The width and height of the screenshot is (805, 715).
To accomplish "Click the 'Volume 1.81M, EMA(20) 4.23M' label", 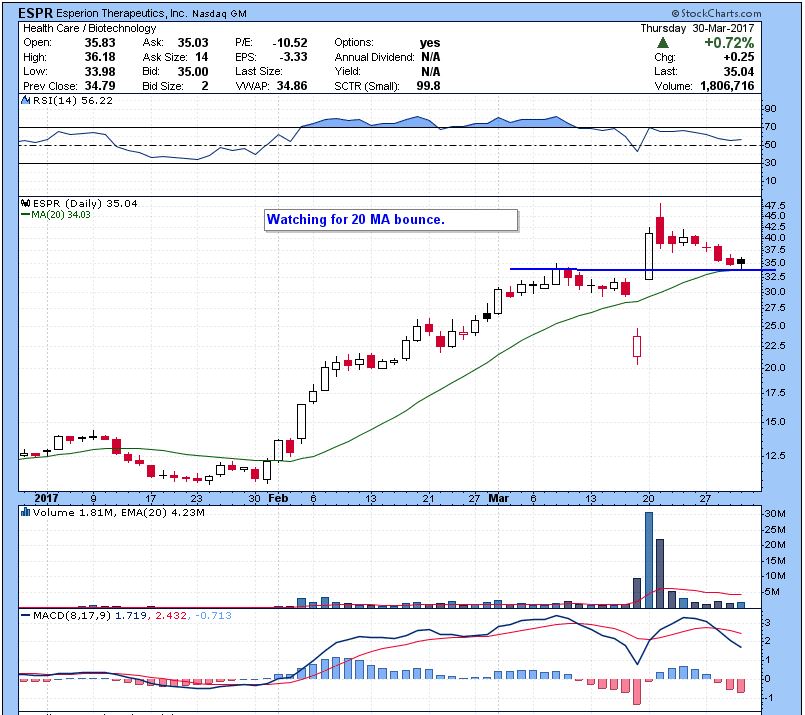I will (119, 512).
